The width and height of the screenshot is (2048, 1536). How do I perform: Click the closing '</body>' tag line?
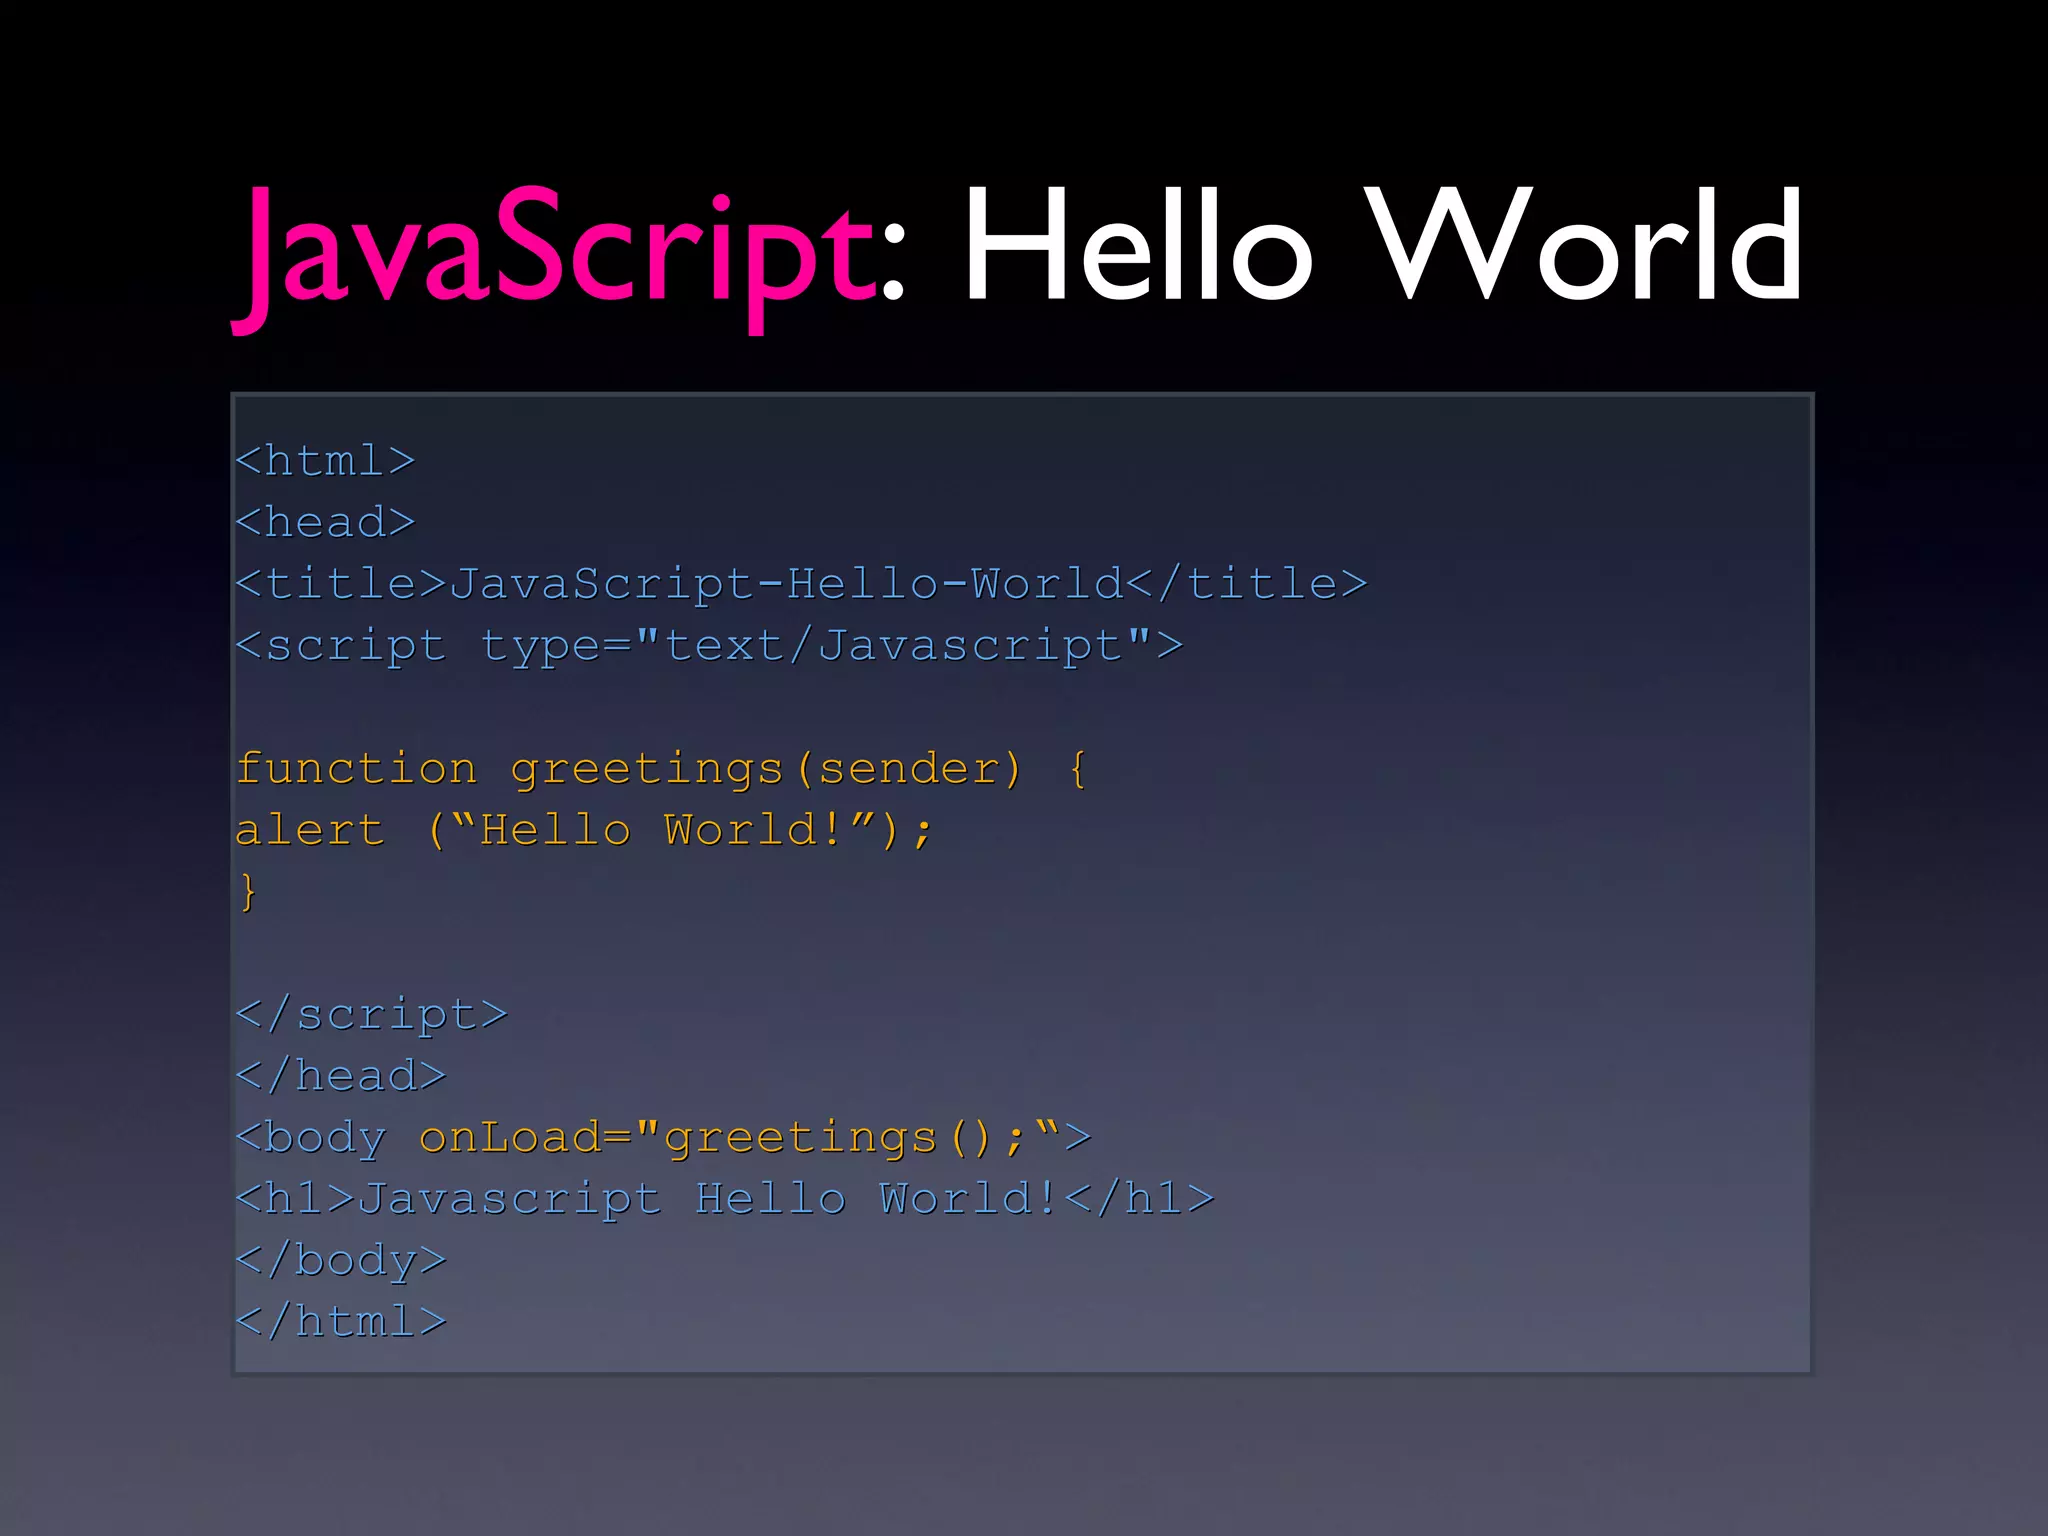(x=341, y=1261)
